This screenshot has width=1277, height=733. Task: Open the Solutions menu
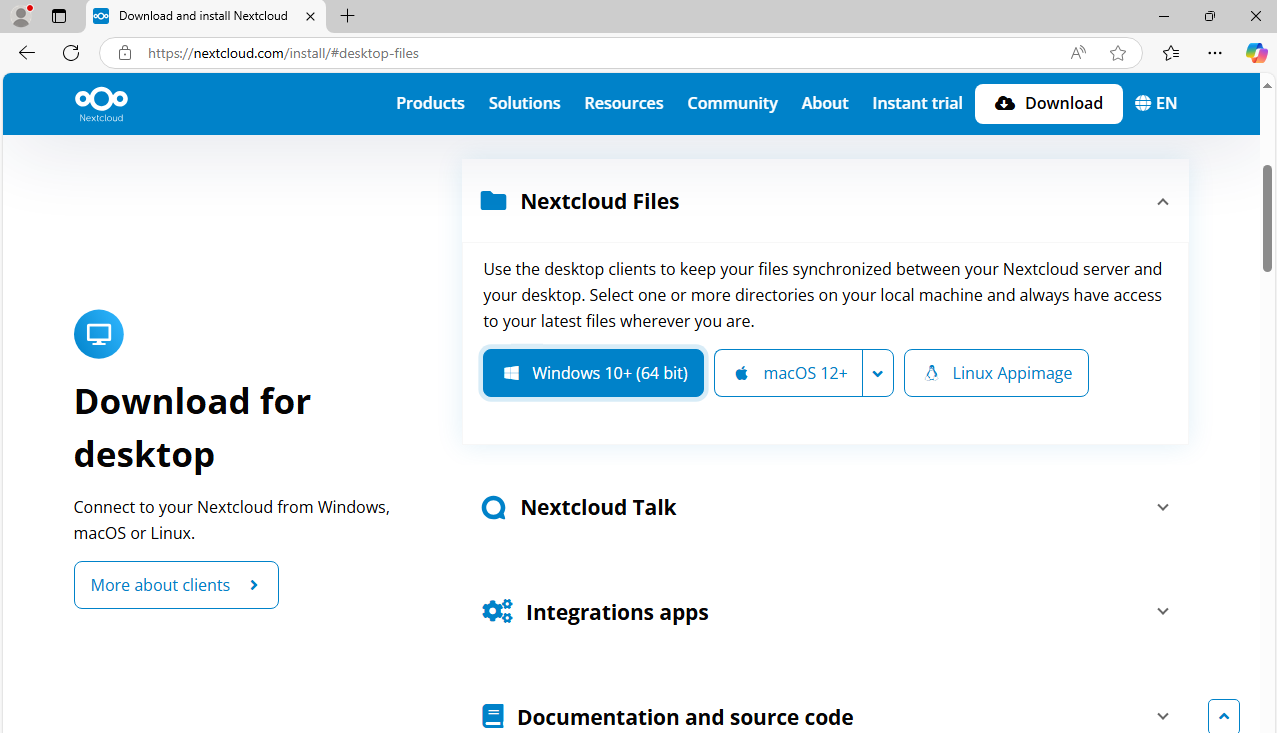click(x=524, y=103)
